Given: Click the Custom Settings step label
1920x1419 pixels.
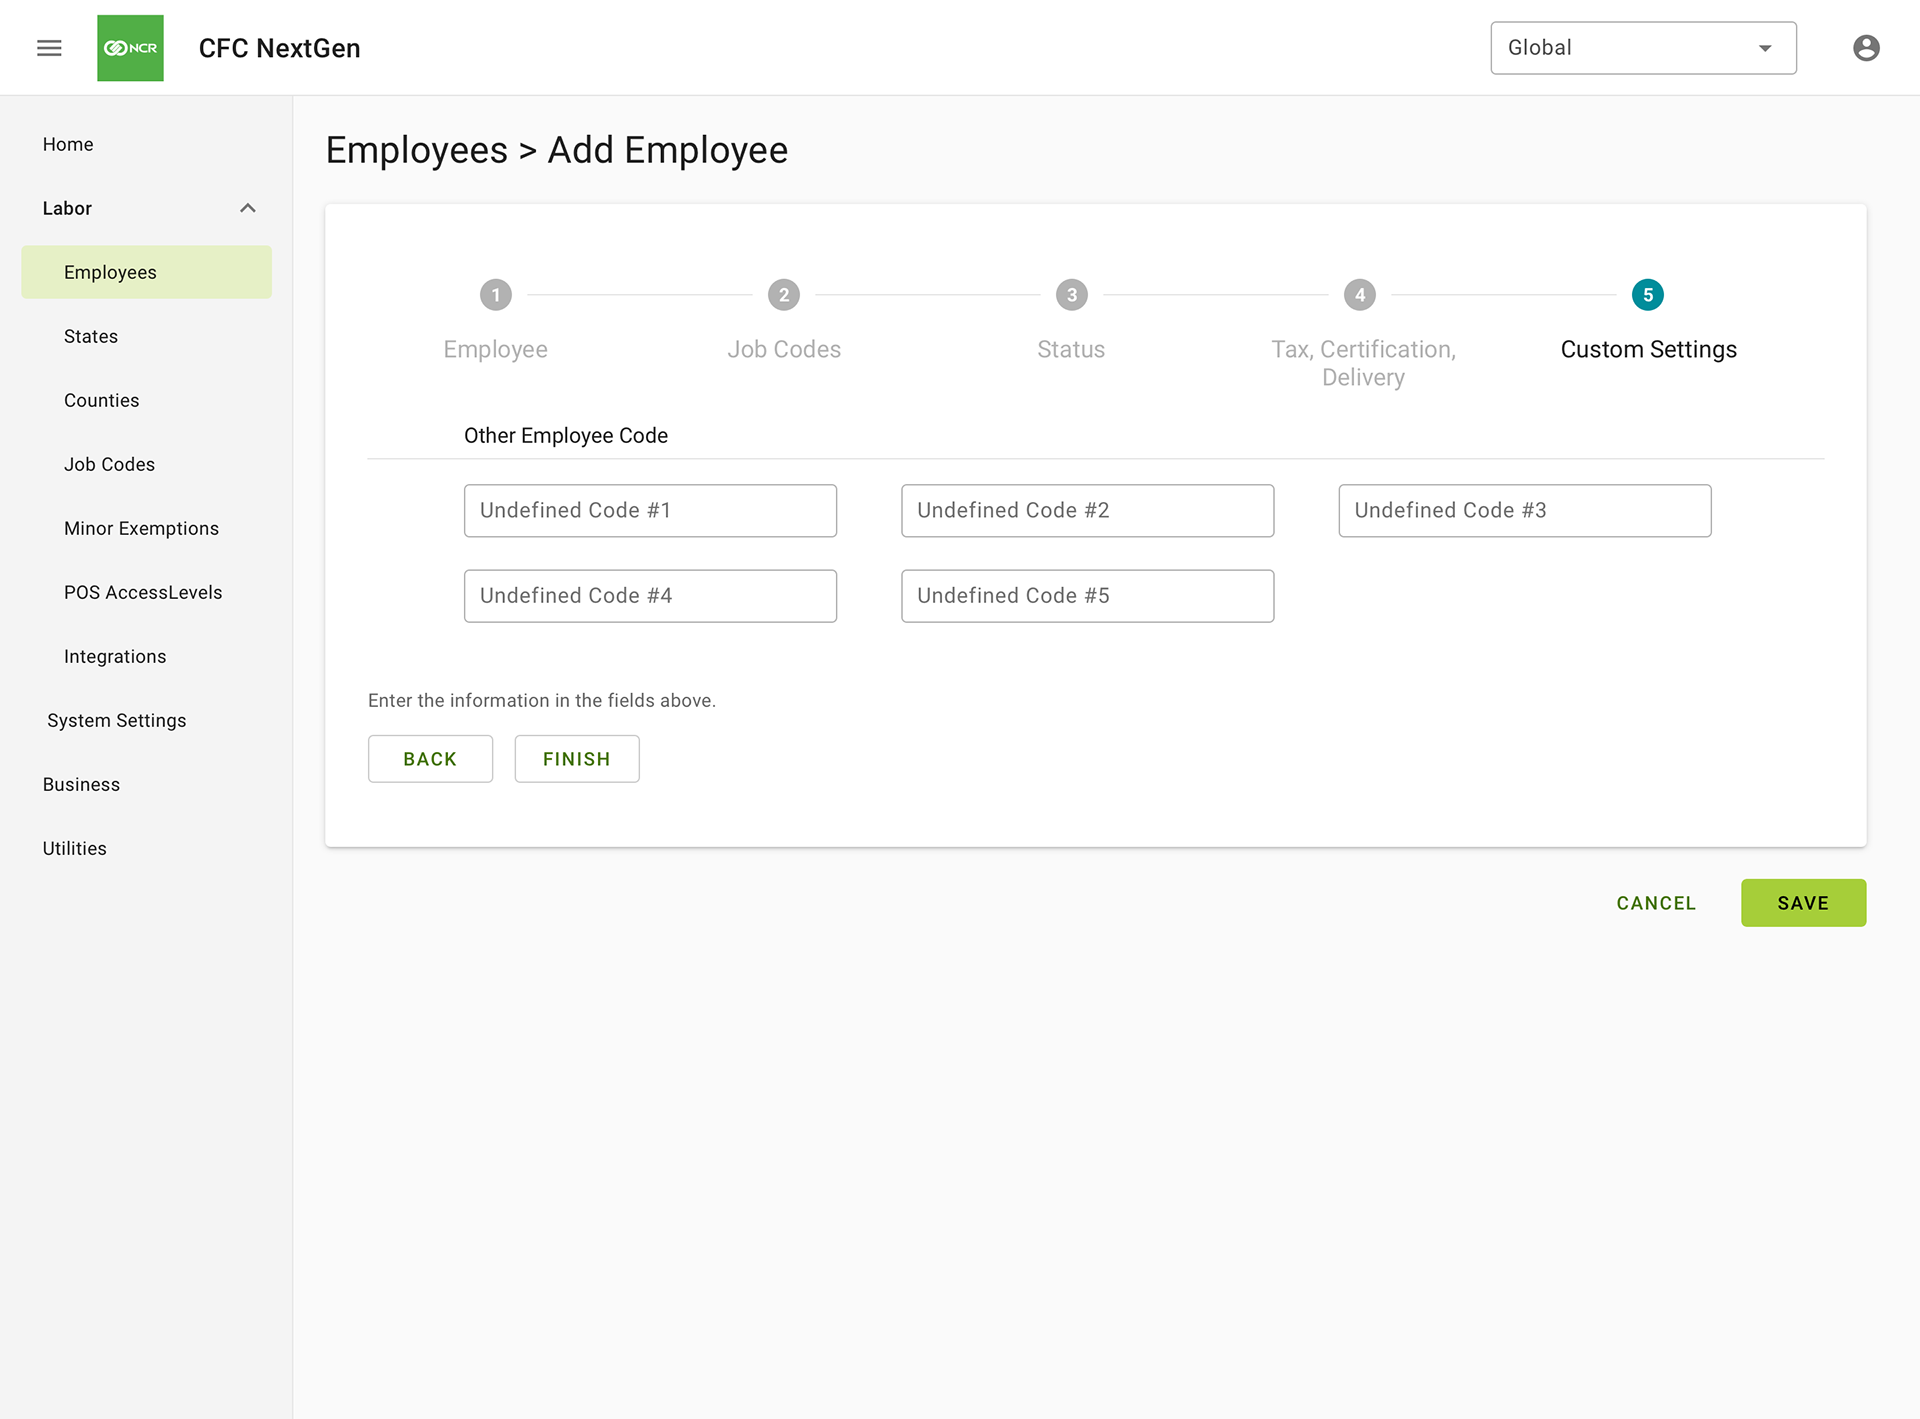Looking at the screenshot, I should click(1649, 349).
